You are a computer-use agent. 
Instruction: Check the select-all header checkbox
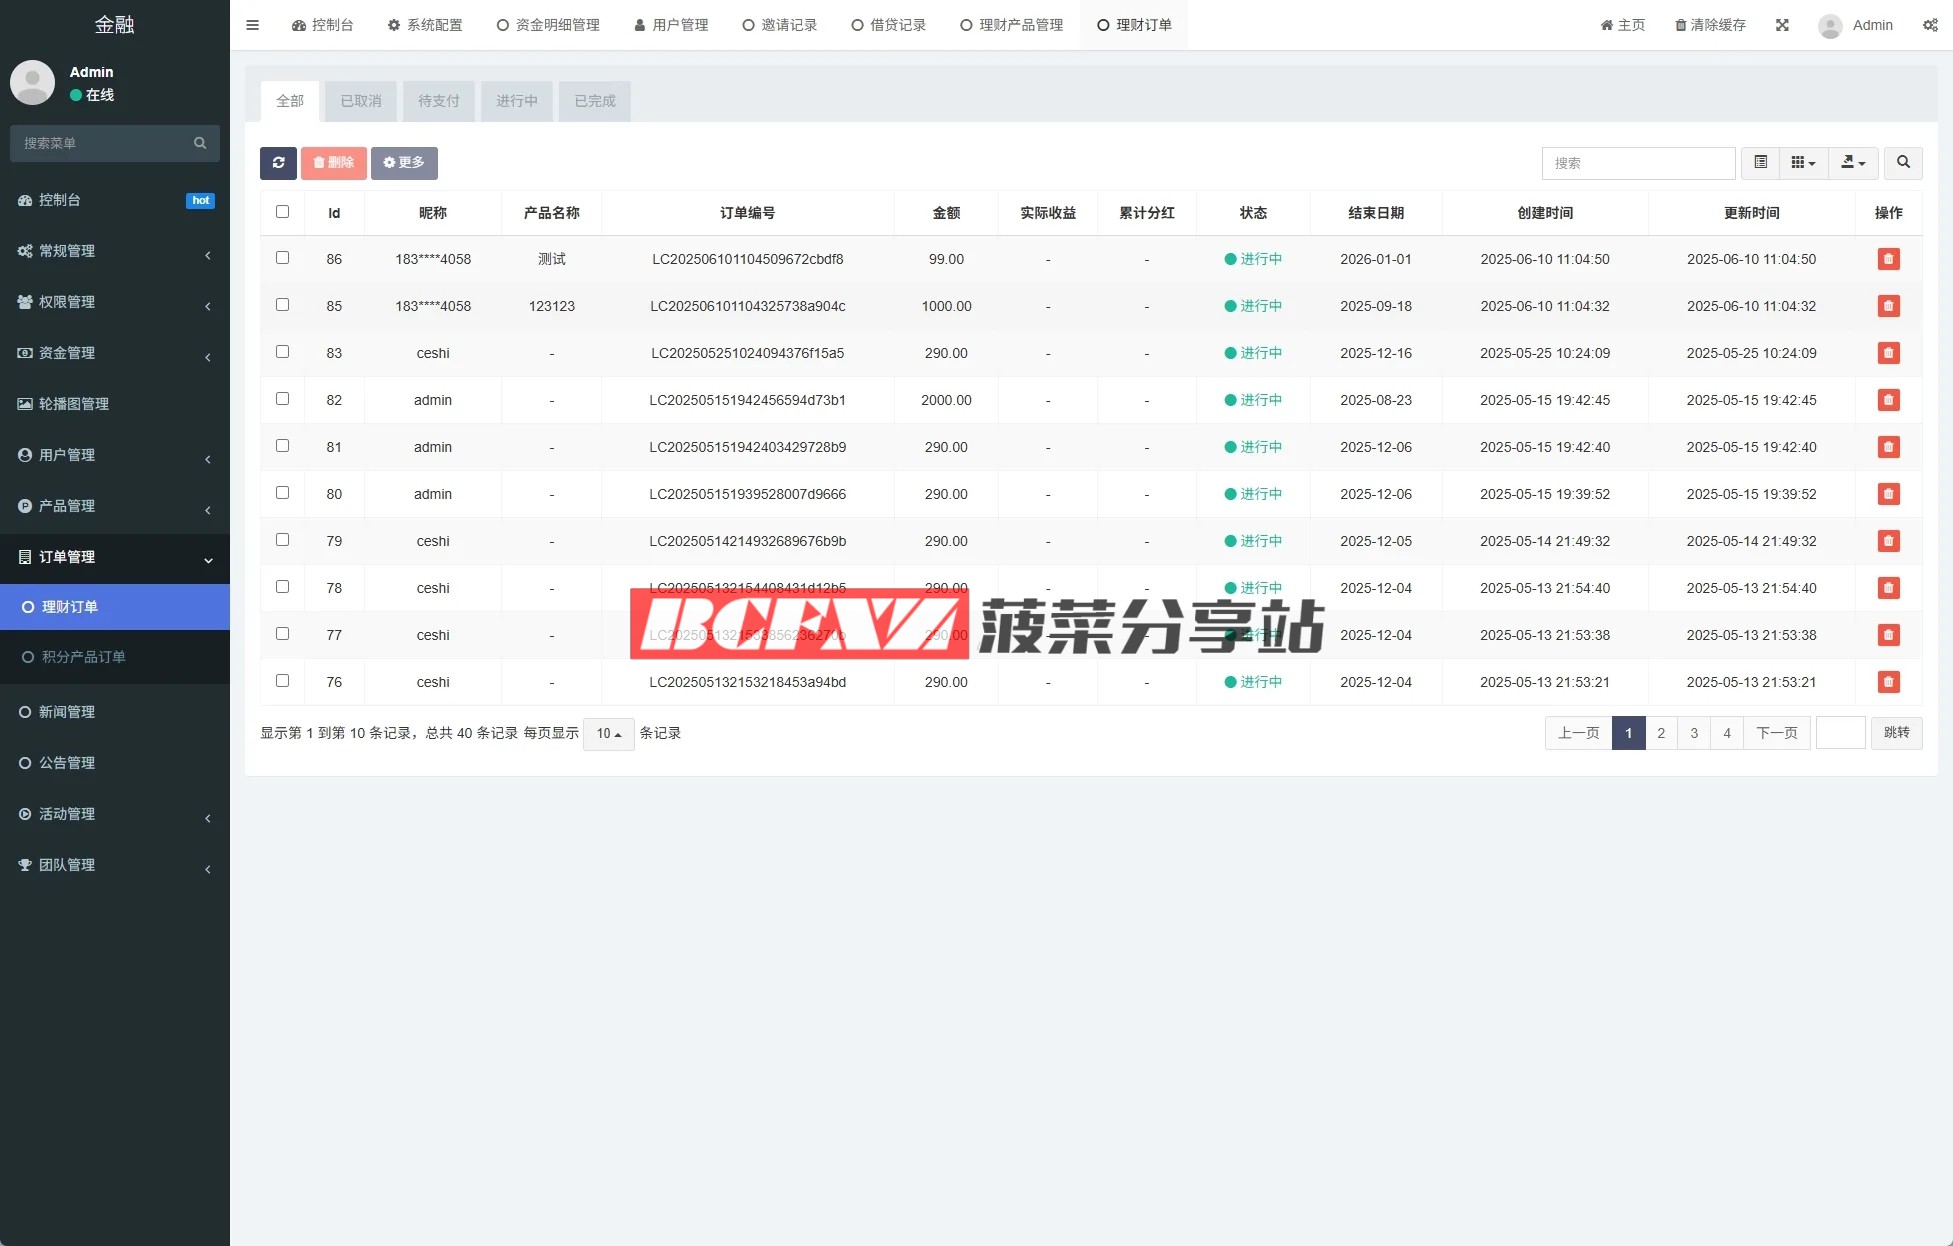[x=282, y=212]
